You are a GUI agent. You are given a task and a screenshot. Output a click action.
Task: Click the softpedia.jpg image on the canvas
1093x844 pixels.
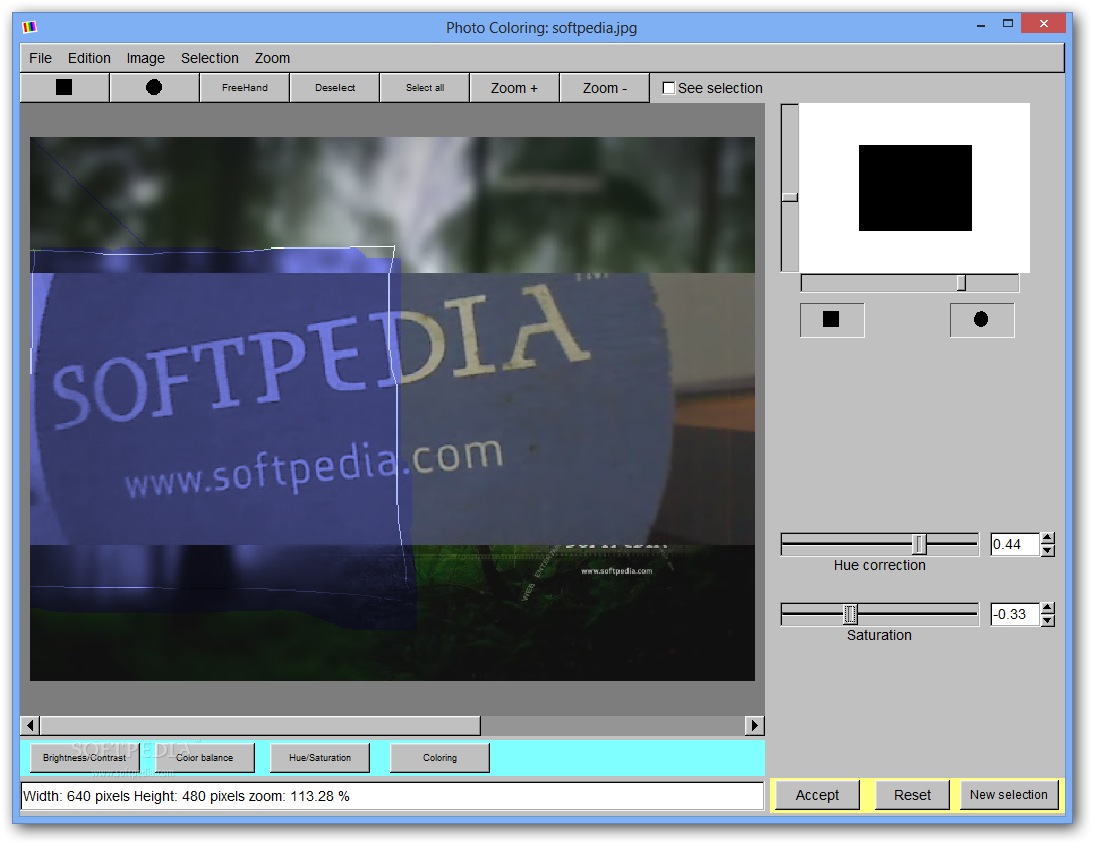(x=392, y=408)
